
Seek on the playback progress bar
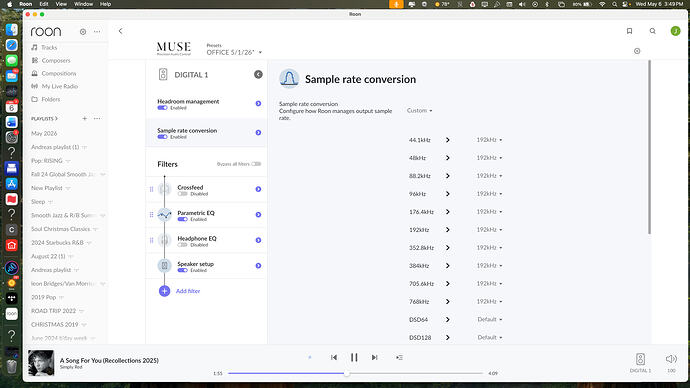355,373
